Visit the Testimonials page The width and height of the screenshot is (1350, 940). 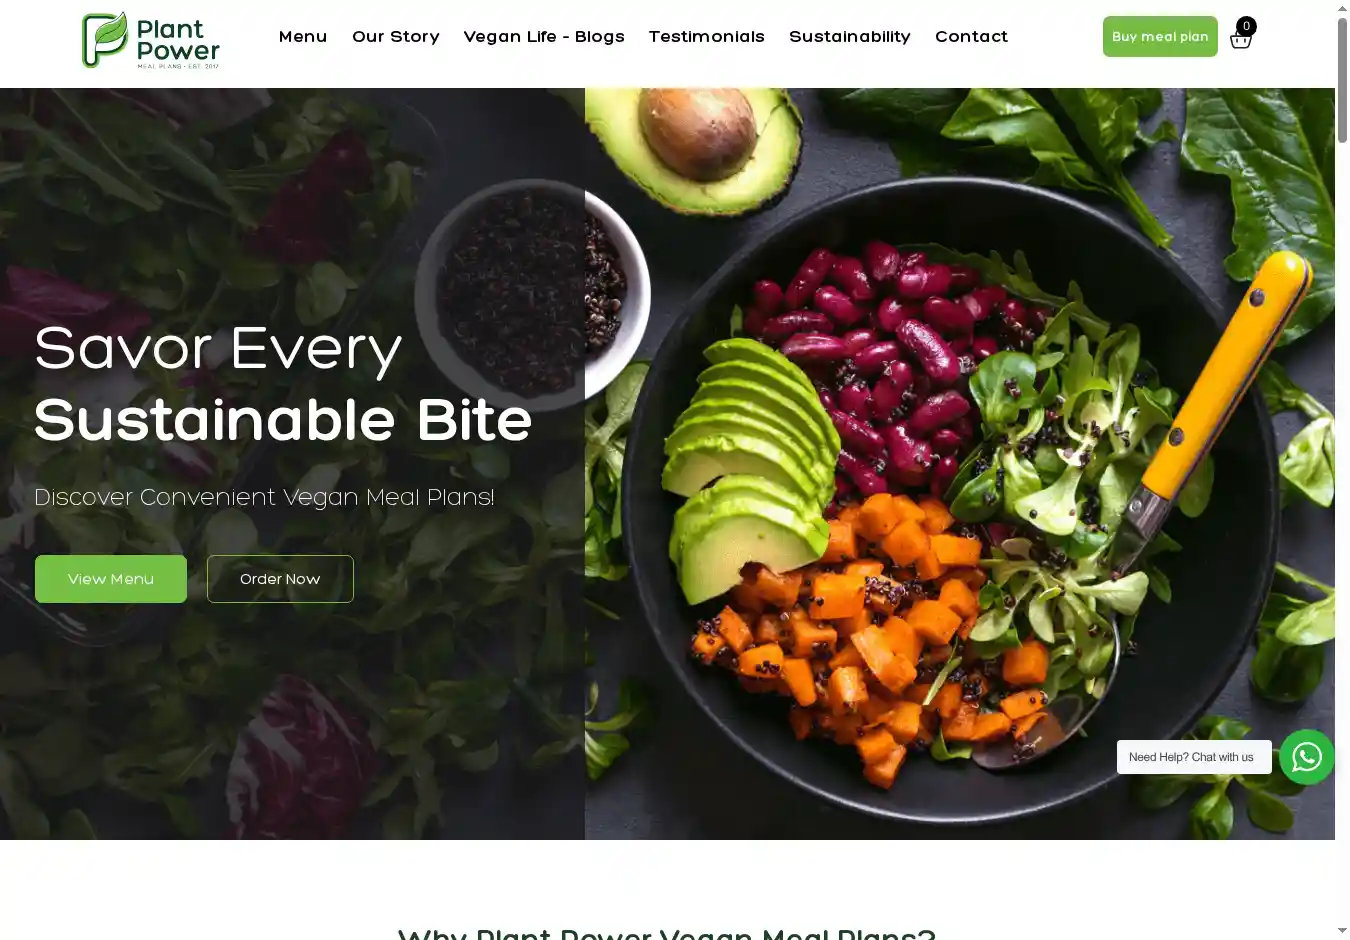click(x=707, y=37)
